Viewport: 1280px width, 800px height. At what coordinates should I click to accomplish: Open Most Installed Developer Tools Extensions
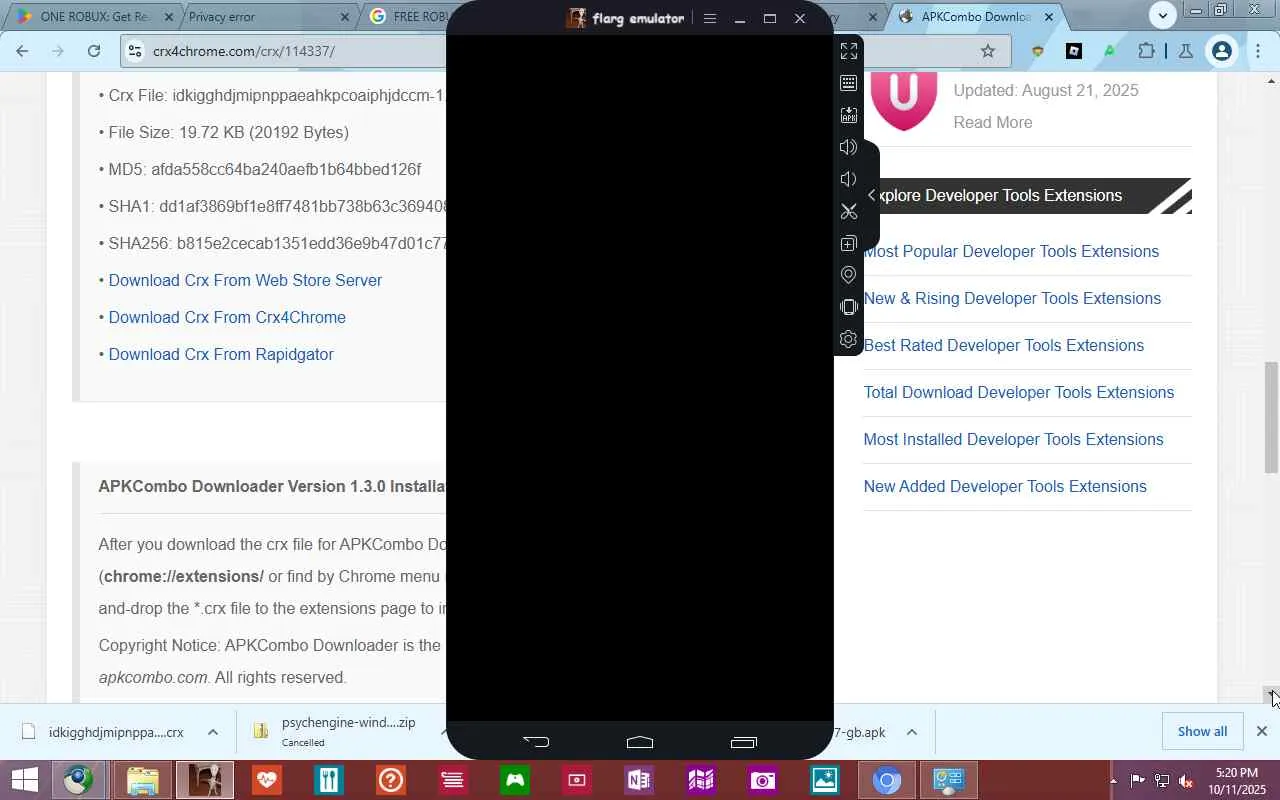point(1013,440)
